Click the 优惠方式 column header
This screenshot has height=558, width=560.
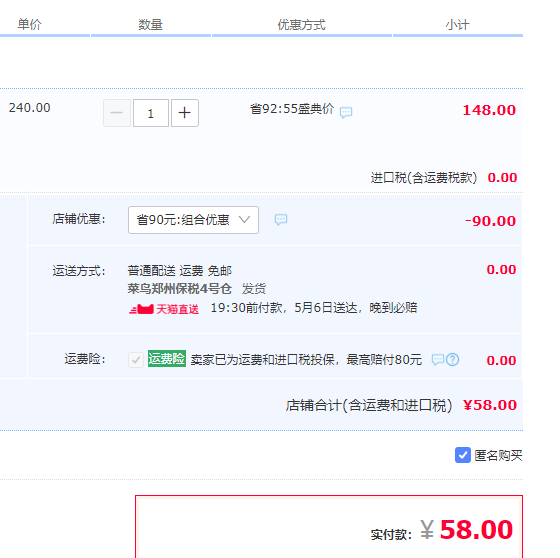(301, 25)
